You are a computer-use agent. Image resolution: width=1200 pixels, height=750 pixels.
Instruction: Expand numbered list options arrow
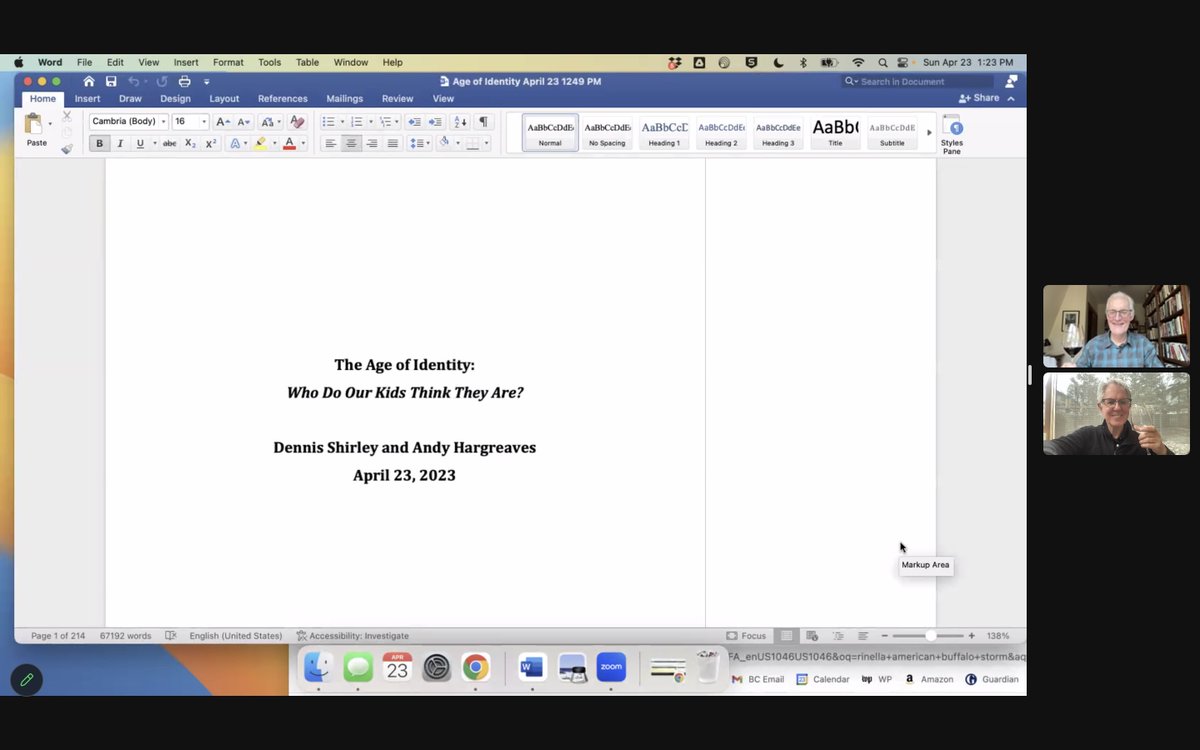[370, 121]
